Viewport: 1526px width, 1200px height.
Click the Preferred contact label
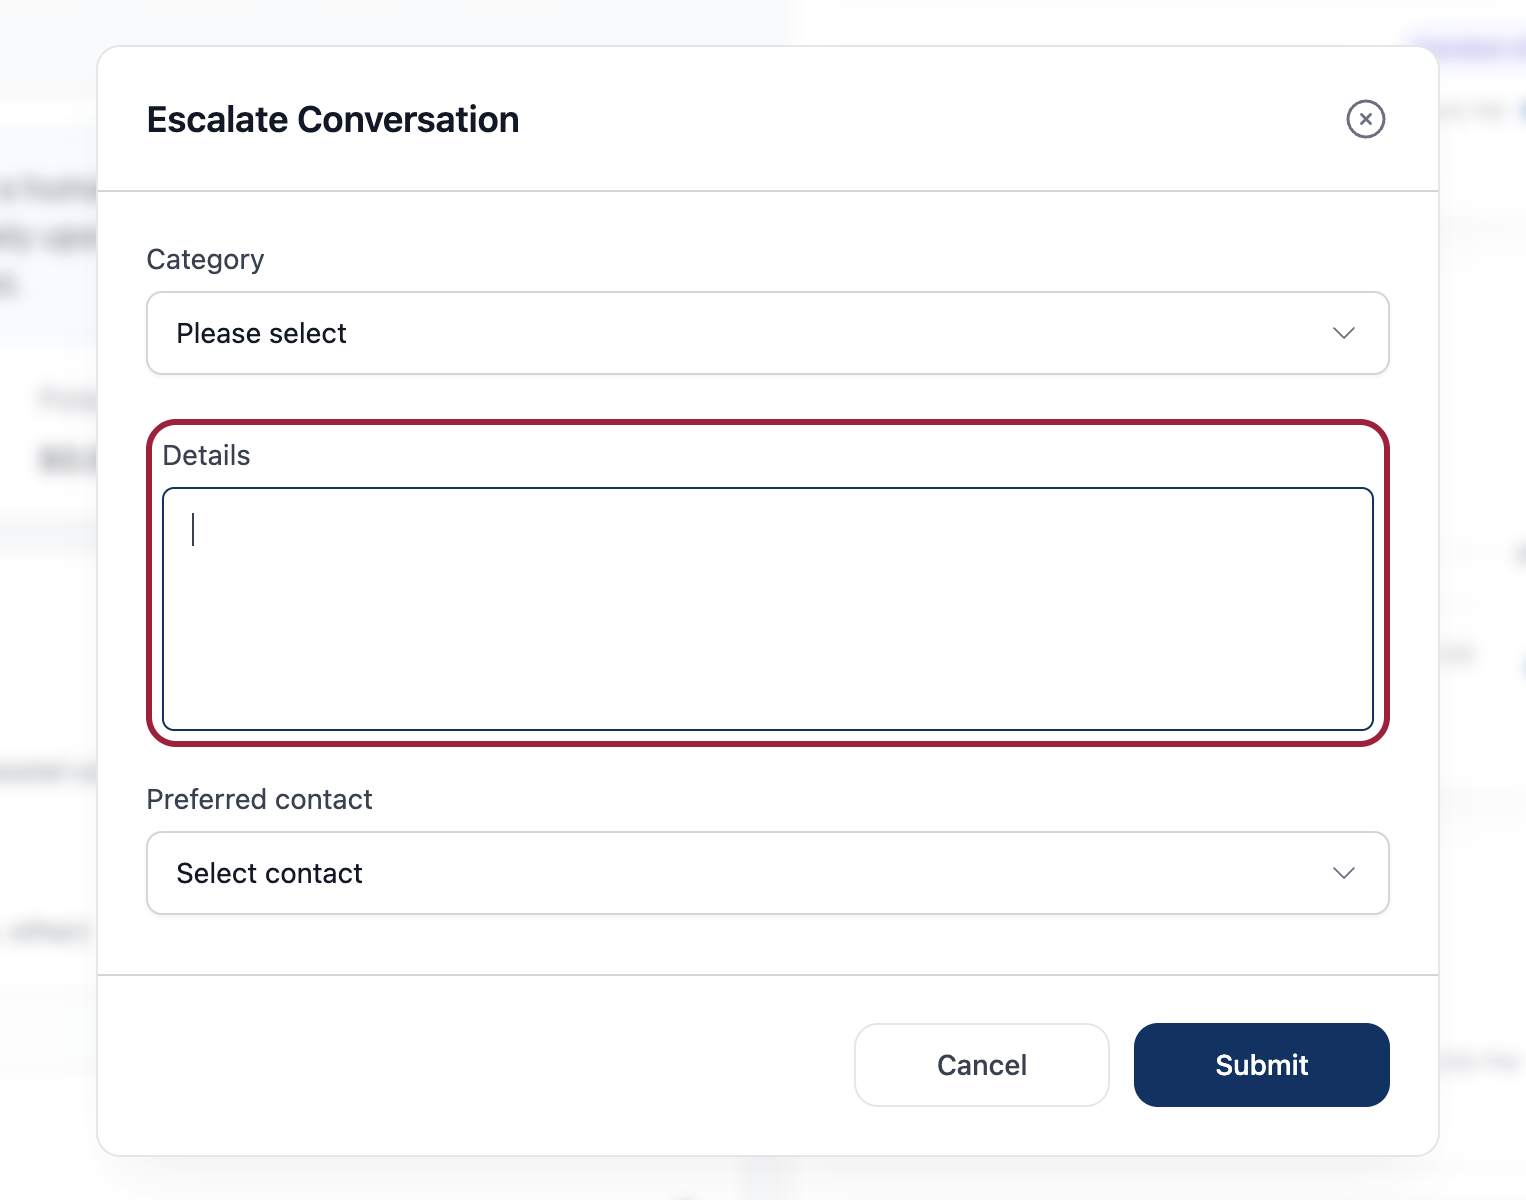pos(259,799)
